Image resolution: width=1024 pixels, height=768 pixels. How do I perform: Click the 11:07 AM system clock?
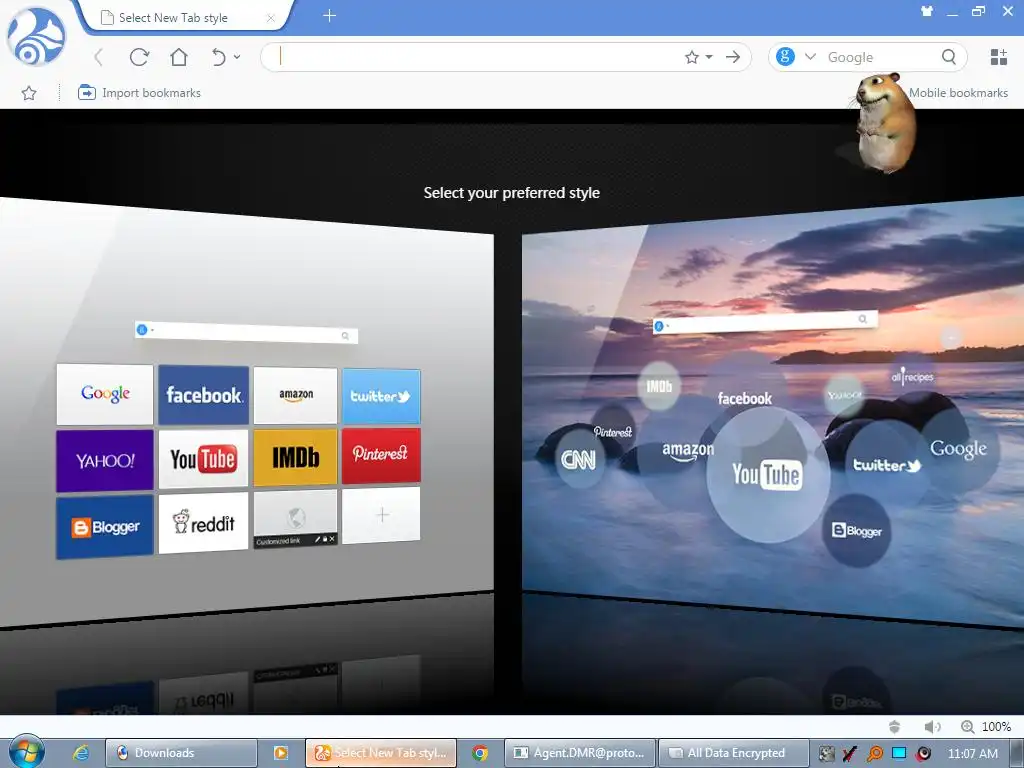pos(972,754)
